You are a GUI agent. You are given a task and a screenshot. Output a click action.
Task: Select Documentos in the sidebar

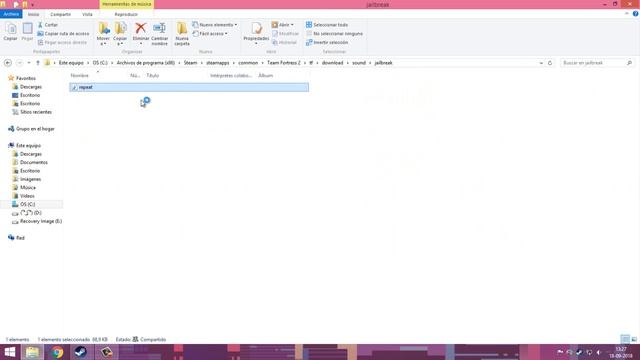pyautogui.click(x=33, y=162)
